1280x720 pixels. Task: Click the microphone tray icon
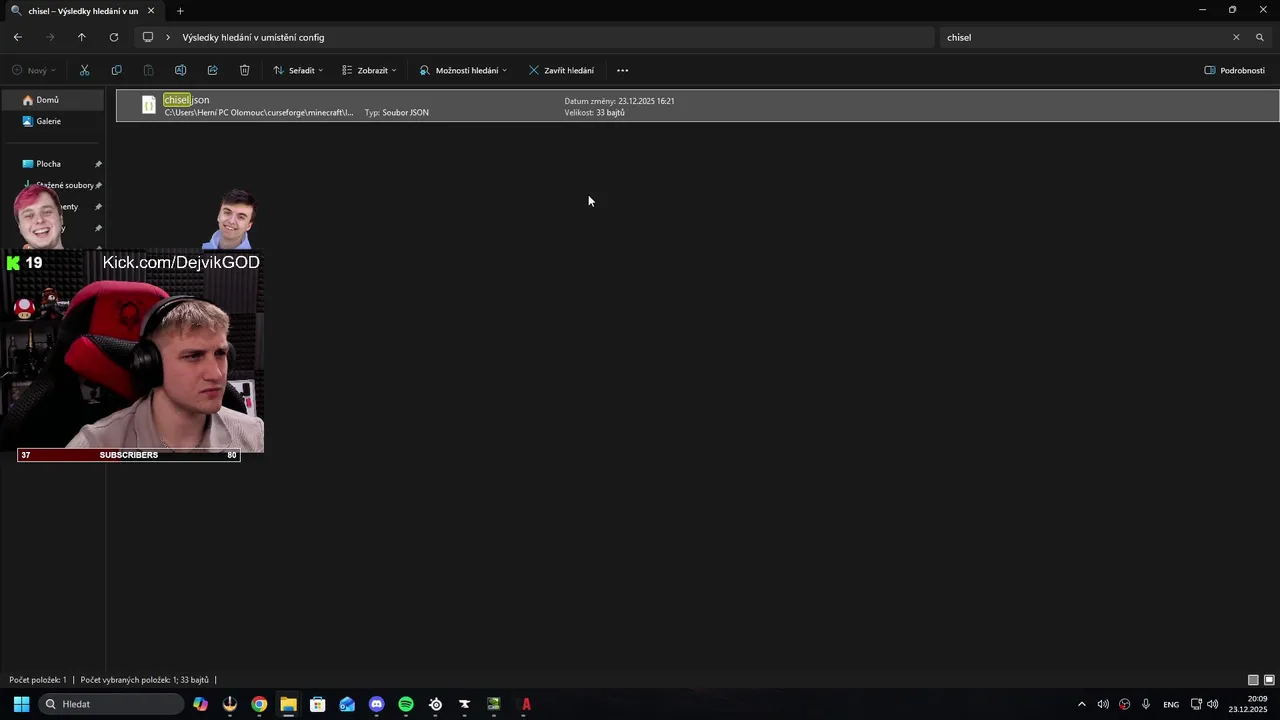1146,704
